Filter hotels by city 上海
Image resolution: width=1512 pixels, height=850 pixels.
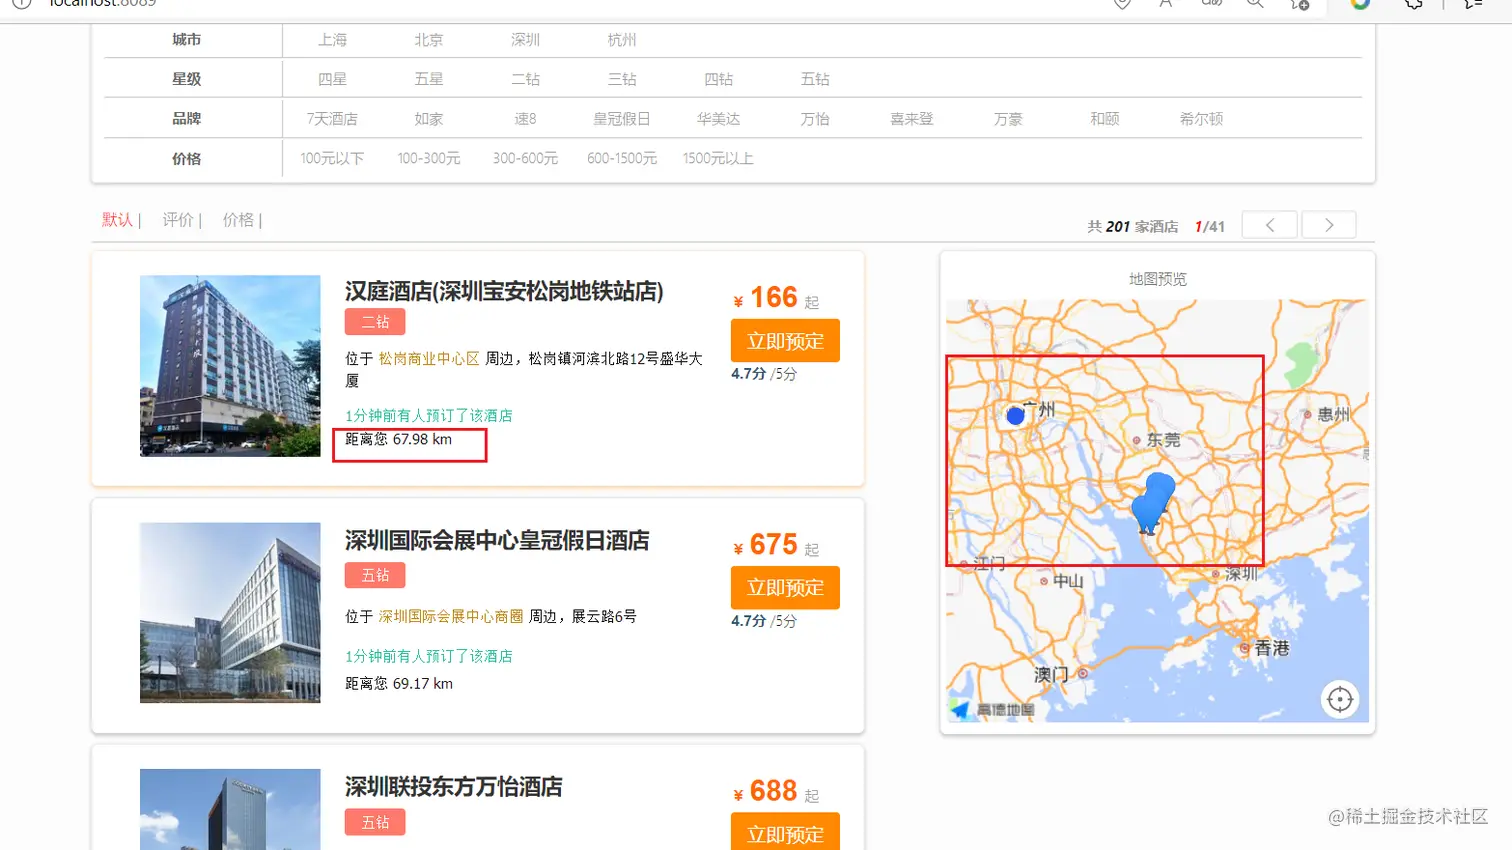(x=332, y=40)
